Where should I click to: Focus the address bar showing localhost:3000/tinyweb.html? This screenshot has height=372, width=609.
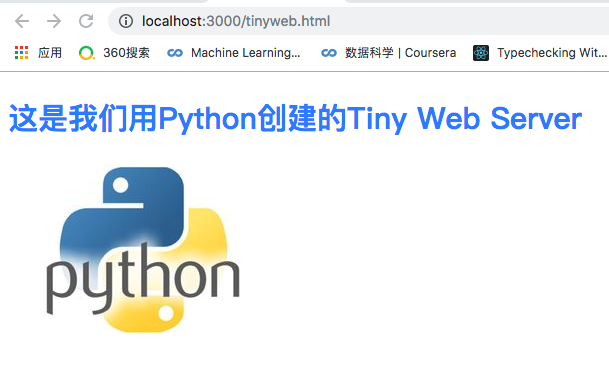[x=357, y=21]
